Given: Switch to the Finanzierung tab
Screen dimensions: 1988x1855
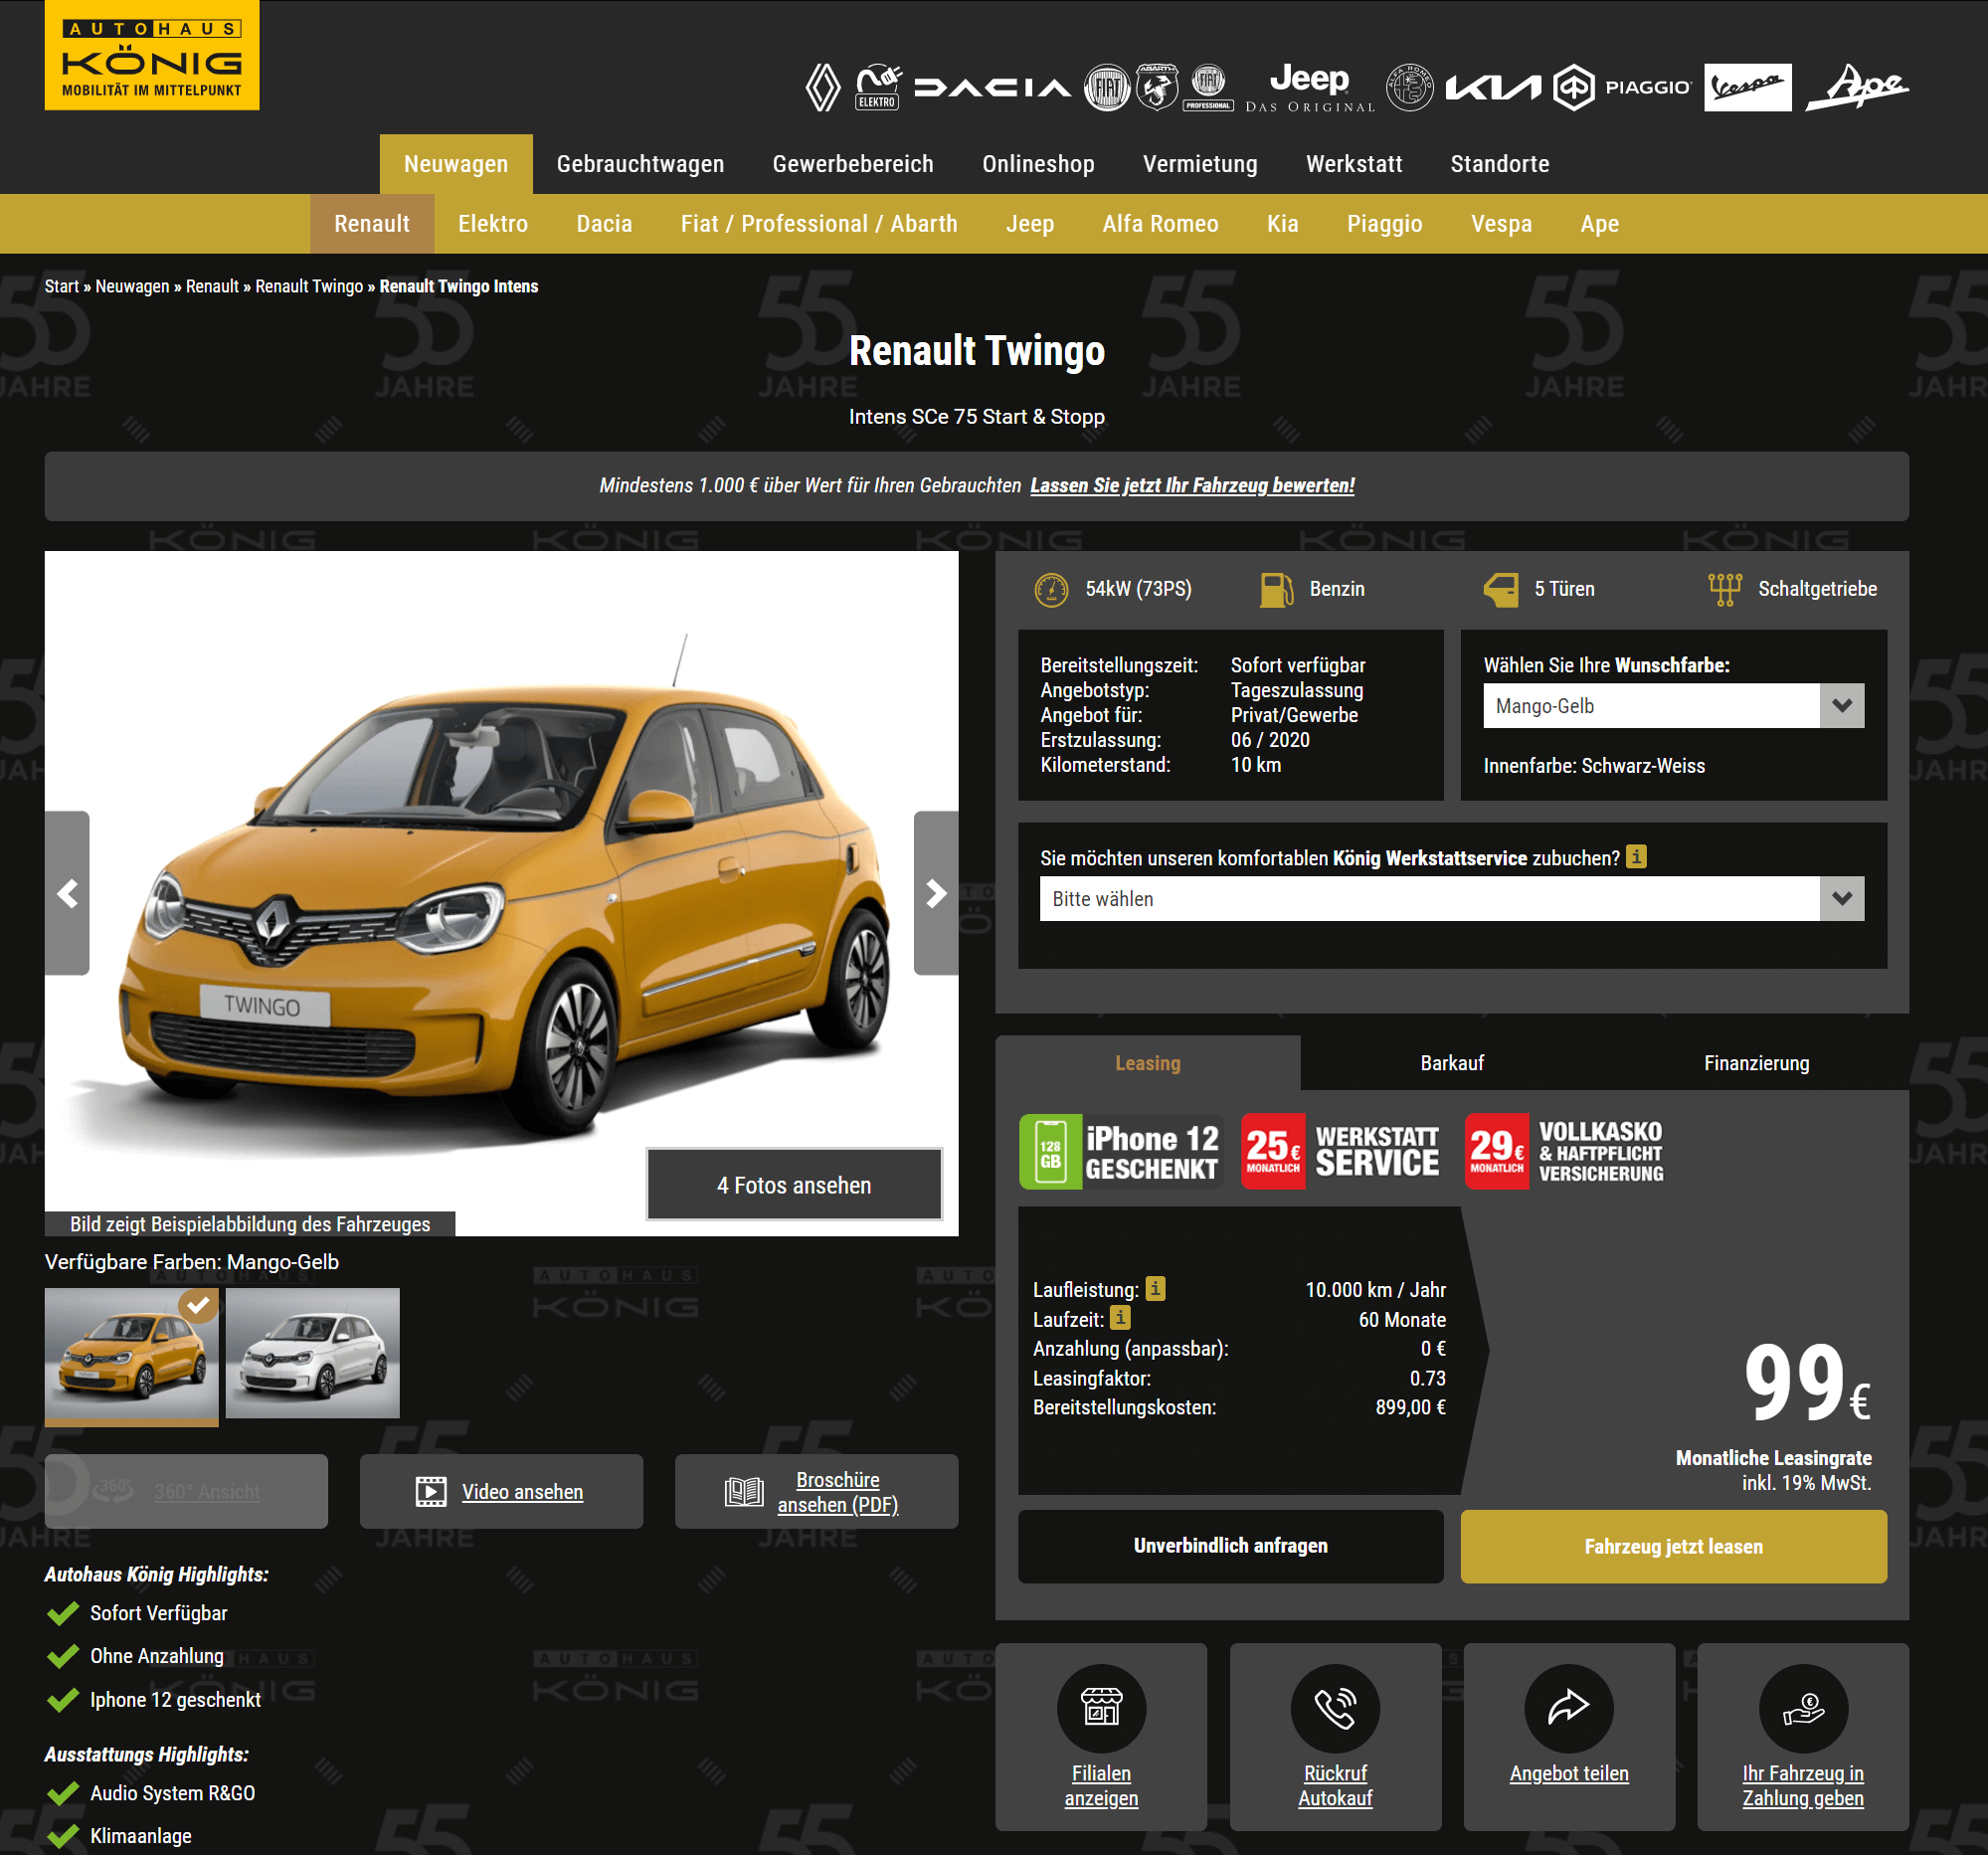Looking at the screenshot, I should (1757, 1063).
